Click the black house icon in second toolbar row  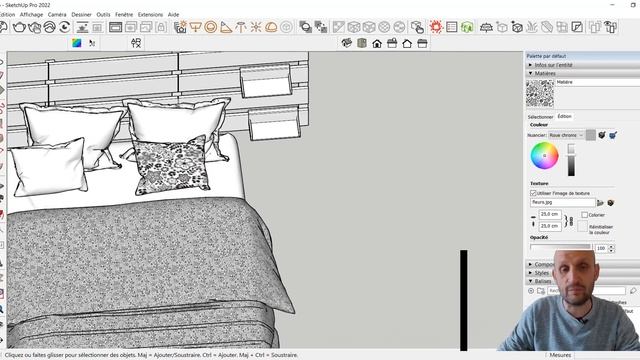click(377, 43)
